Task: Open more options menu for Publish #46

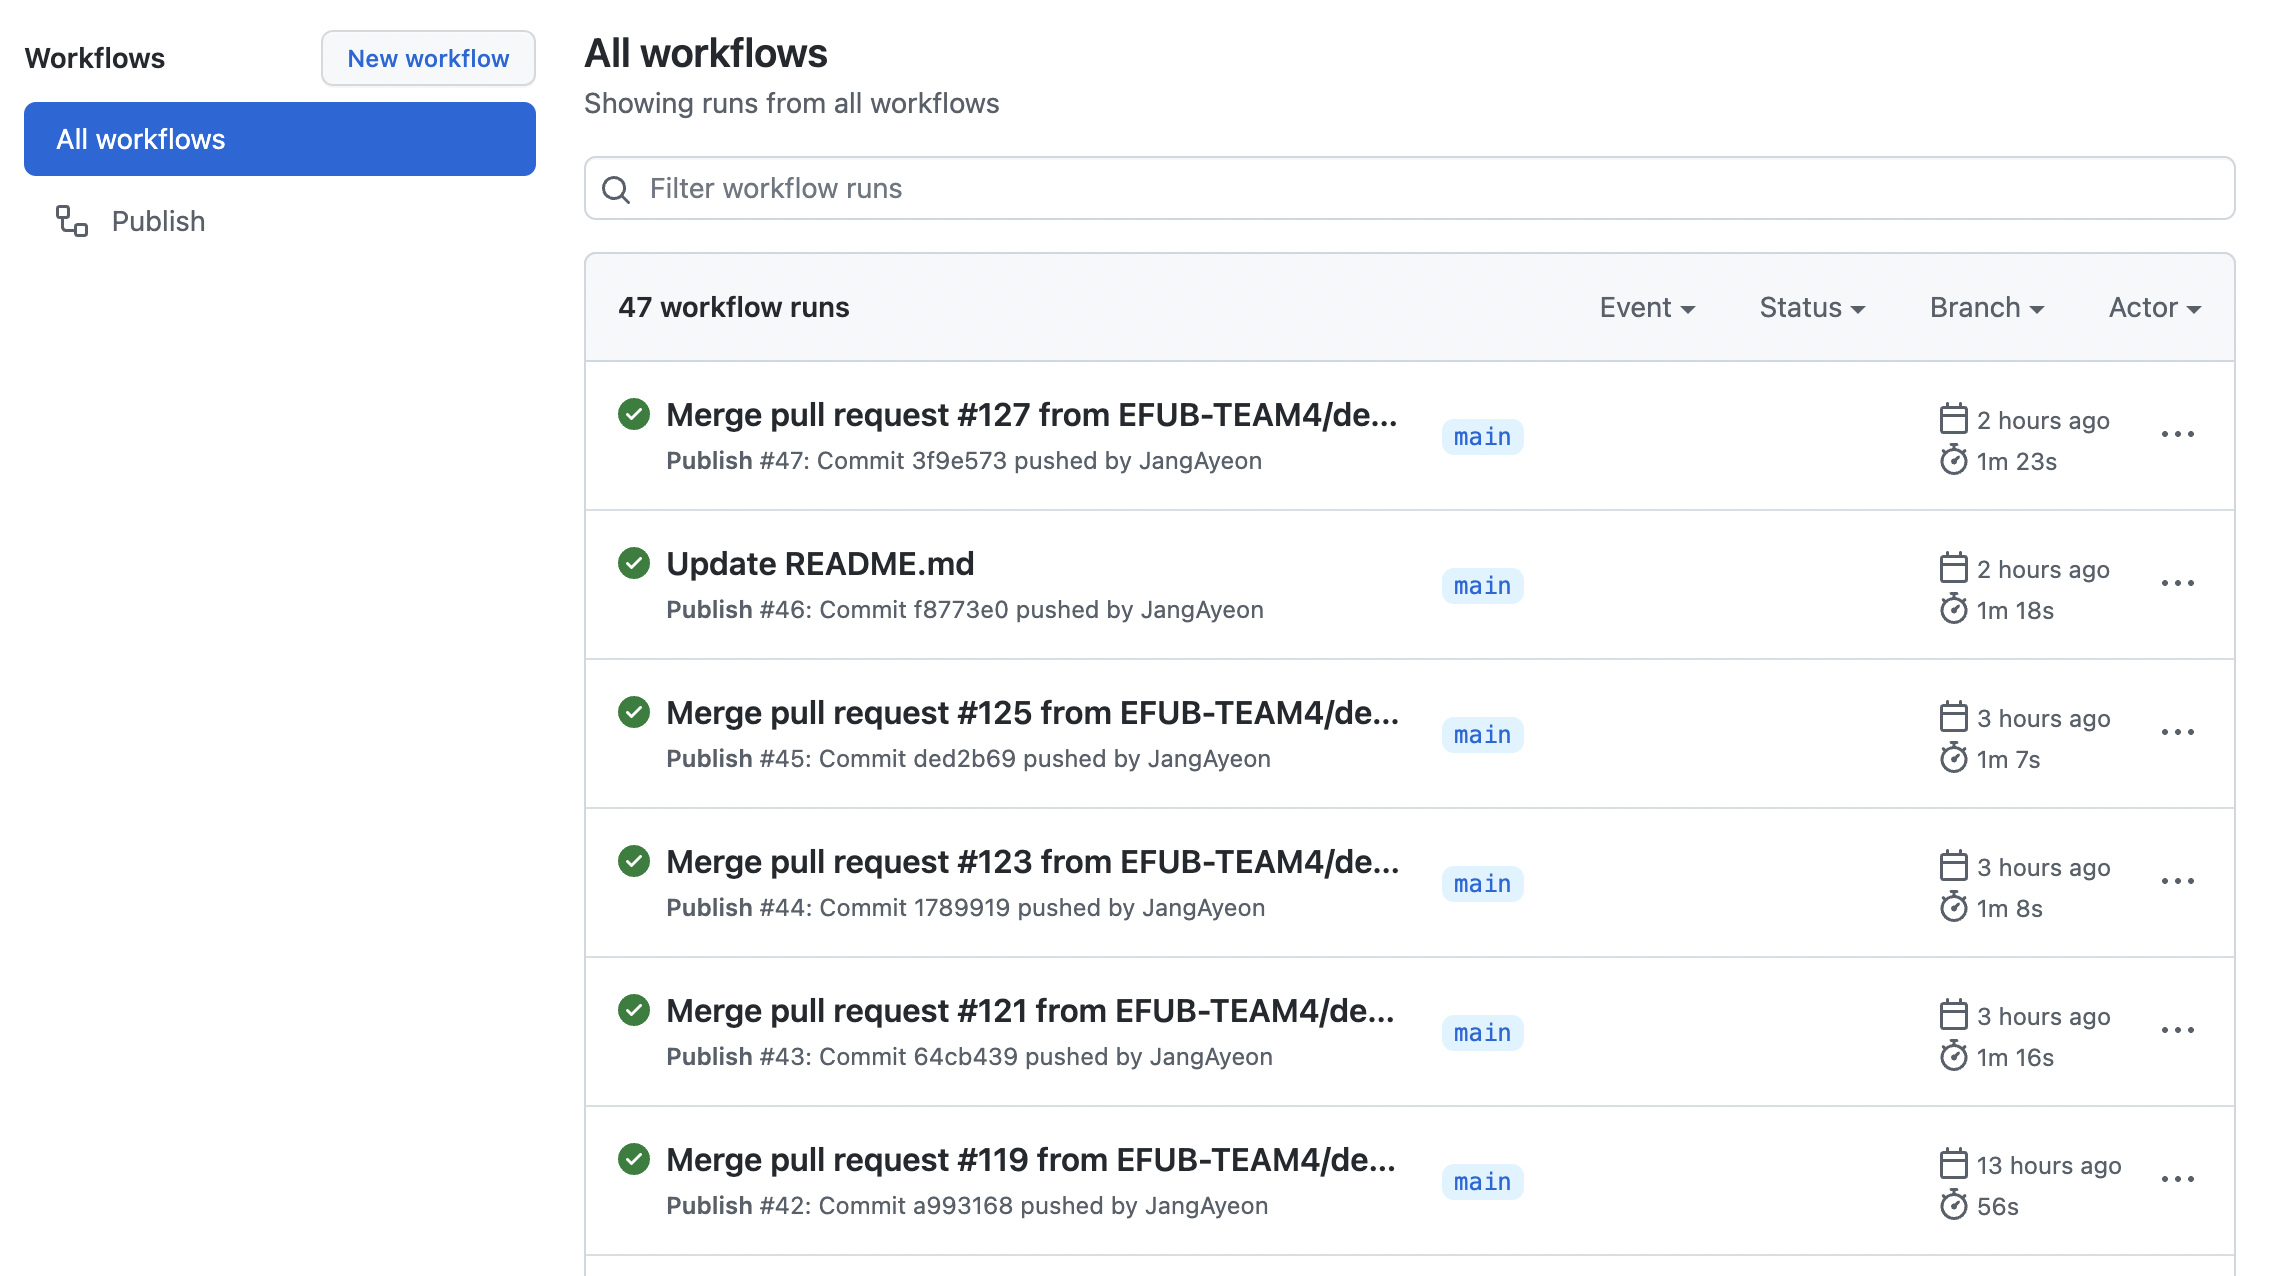Action: click(x=2177, y=583)
